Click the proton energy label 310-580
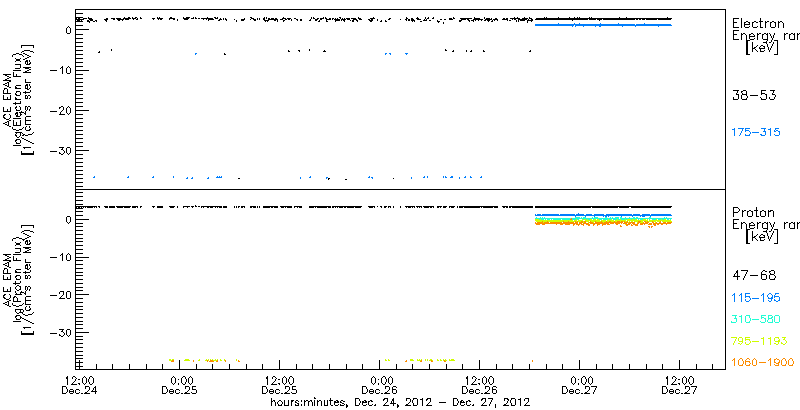800x410 pixels. click(x=756, y=320)
